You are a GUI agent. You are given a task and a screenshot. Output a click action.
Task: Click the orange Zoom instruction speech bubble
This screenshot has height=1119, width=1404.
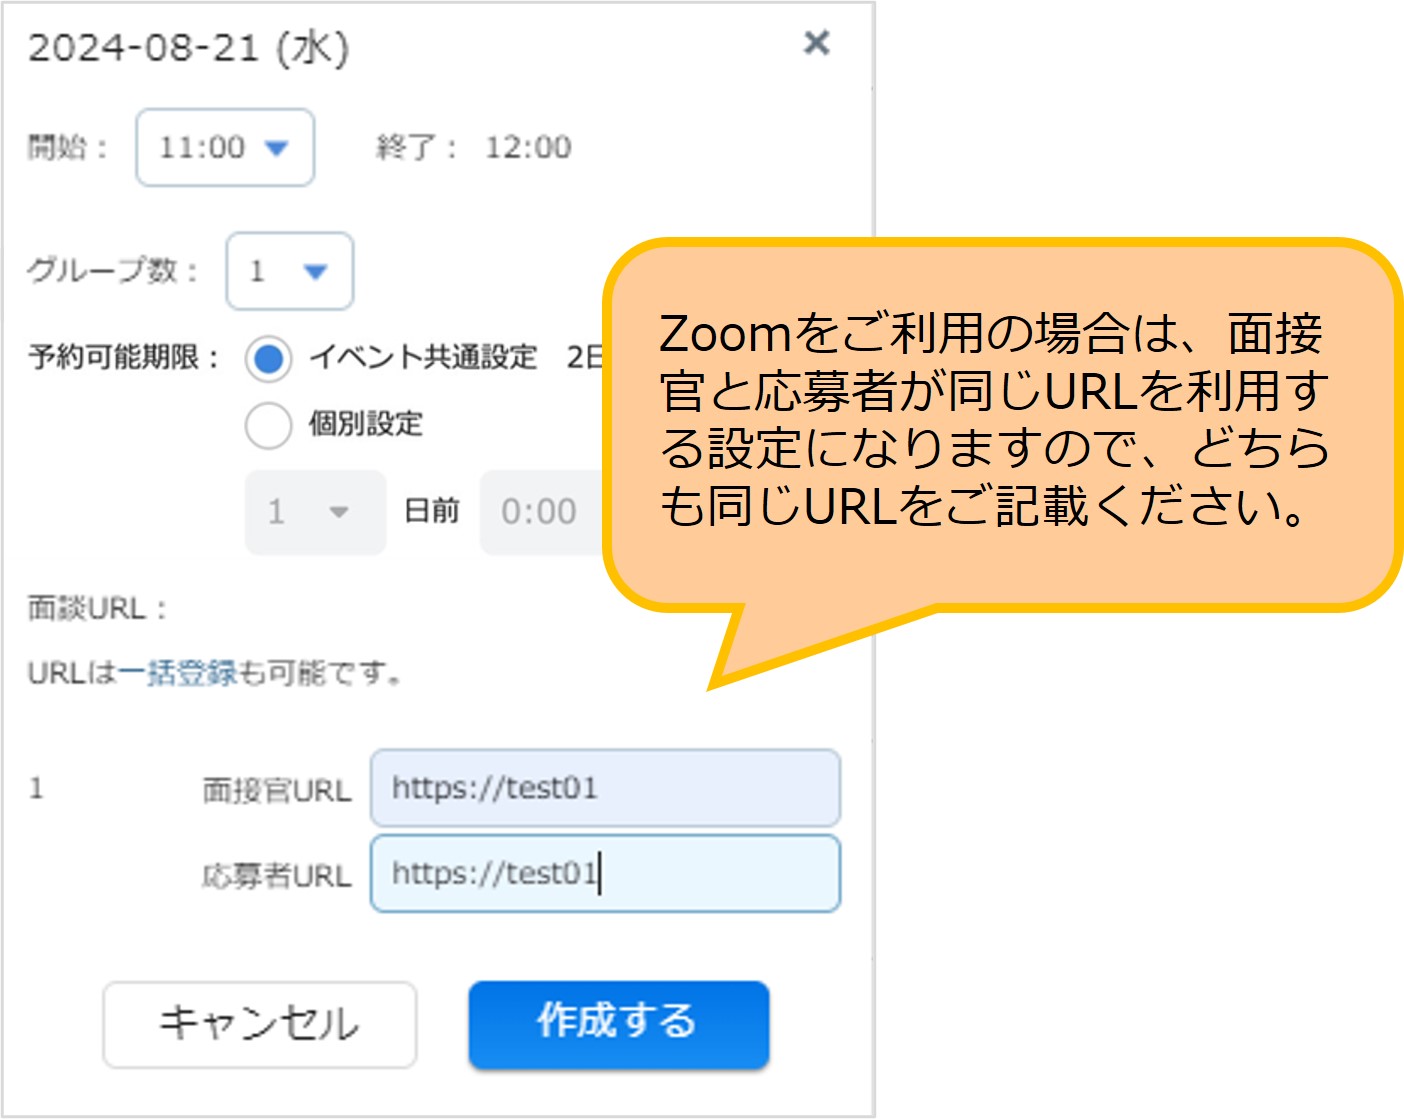[1000, 430]
